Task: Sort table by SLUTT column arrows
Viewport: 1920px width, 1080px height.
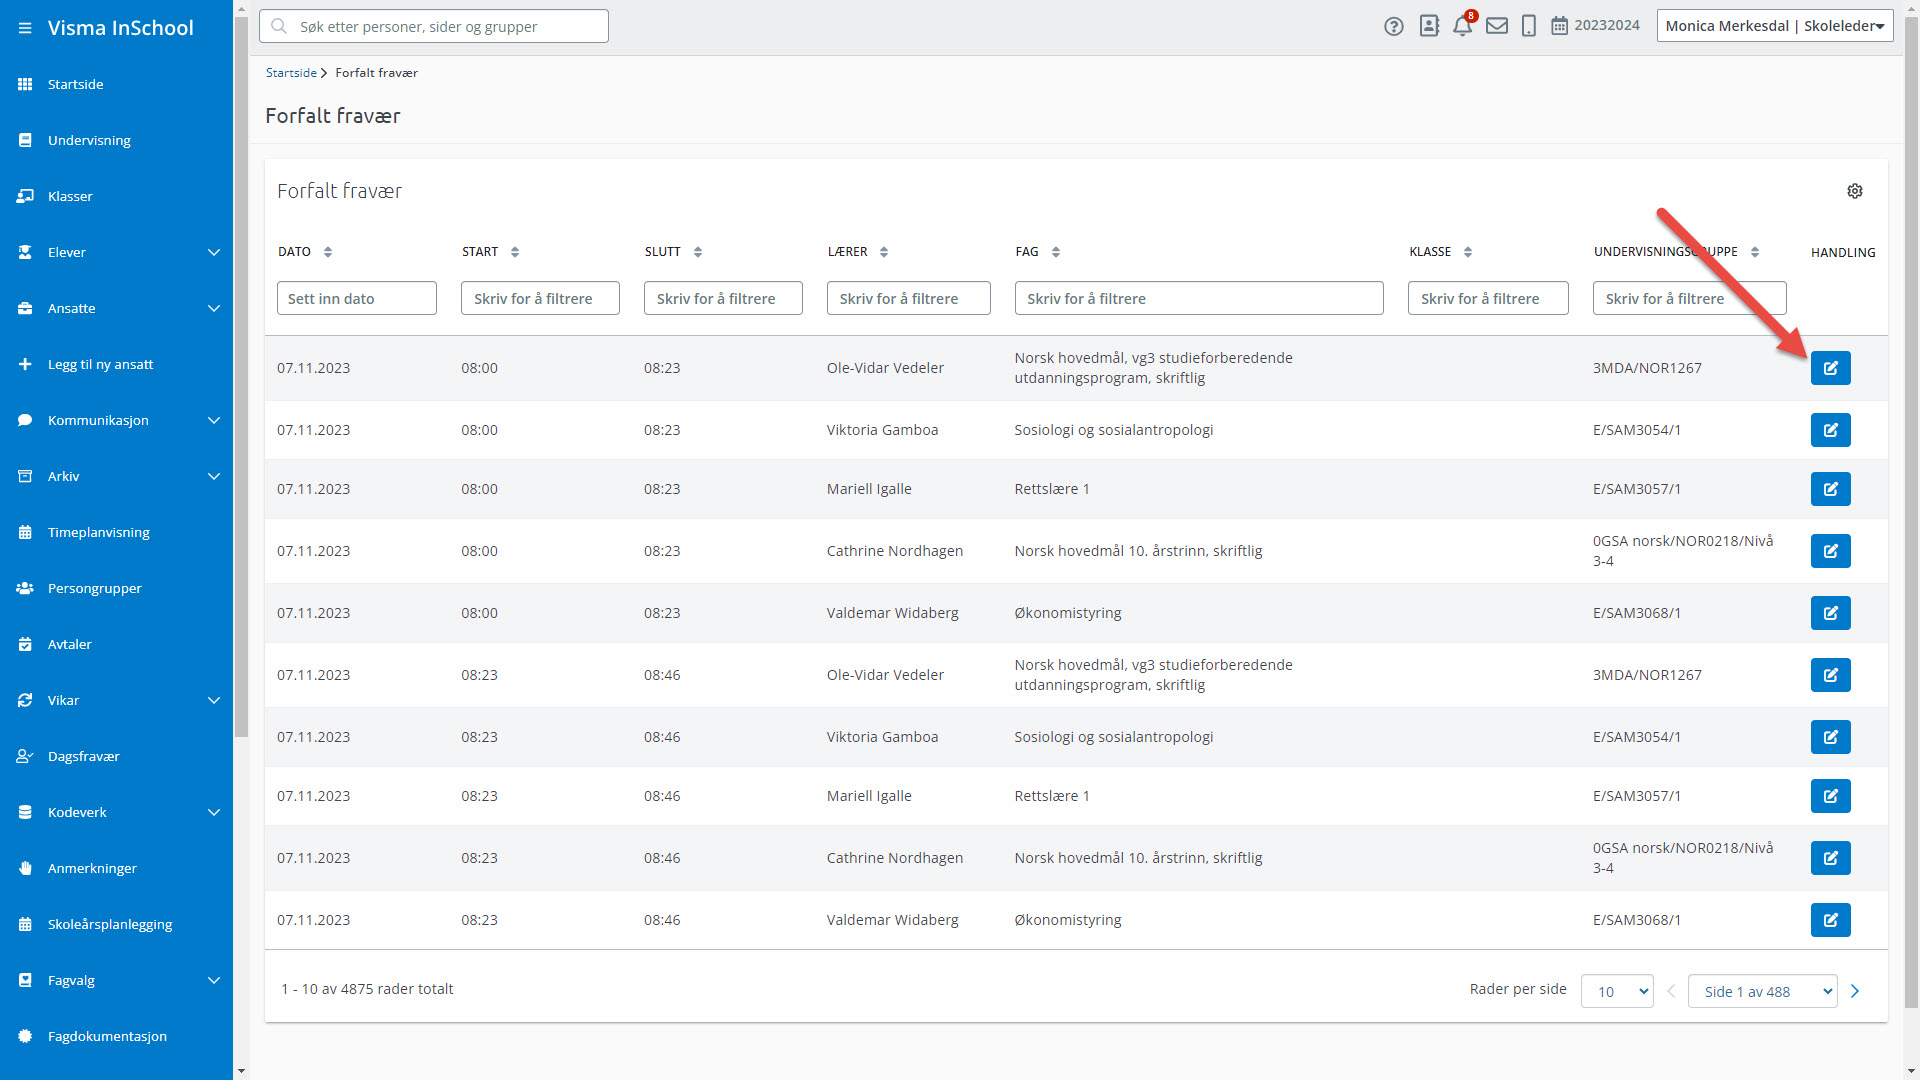Action: tap(698, 252)
